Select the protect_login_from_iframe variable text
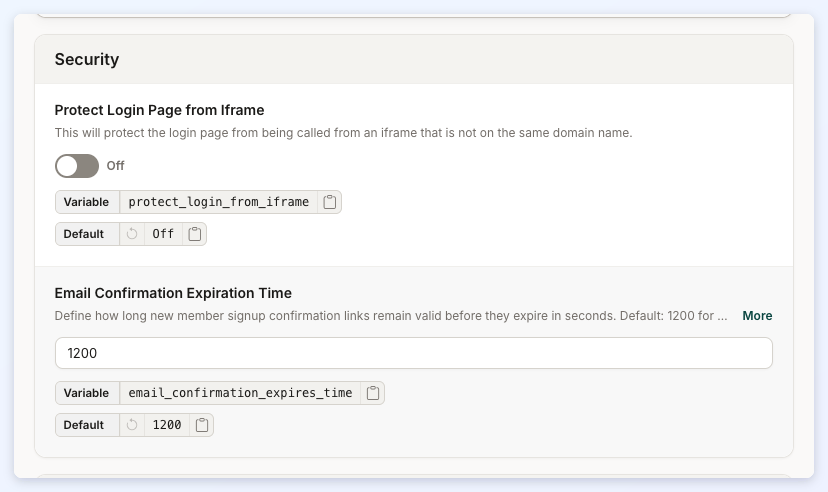This screenshot has width=828, height=492. 219,202
